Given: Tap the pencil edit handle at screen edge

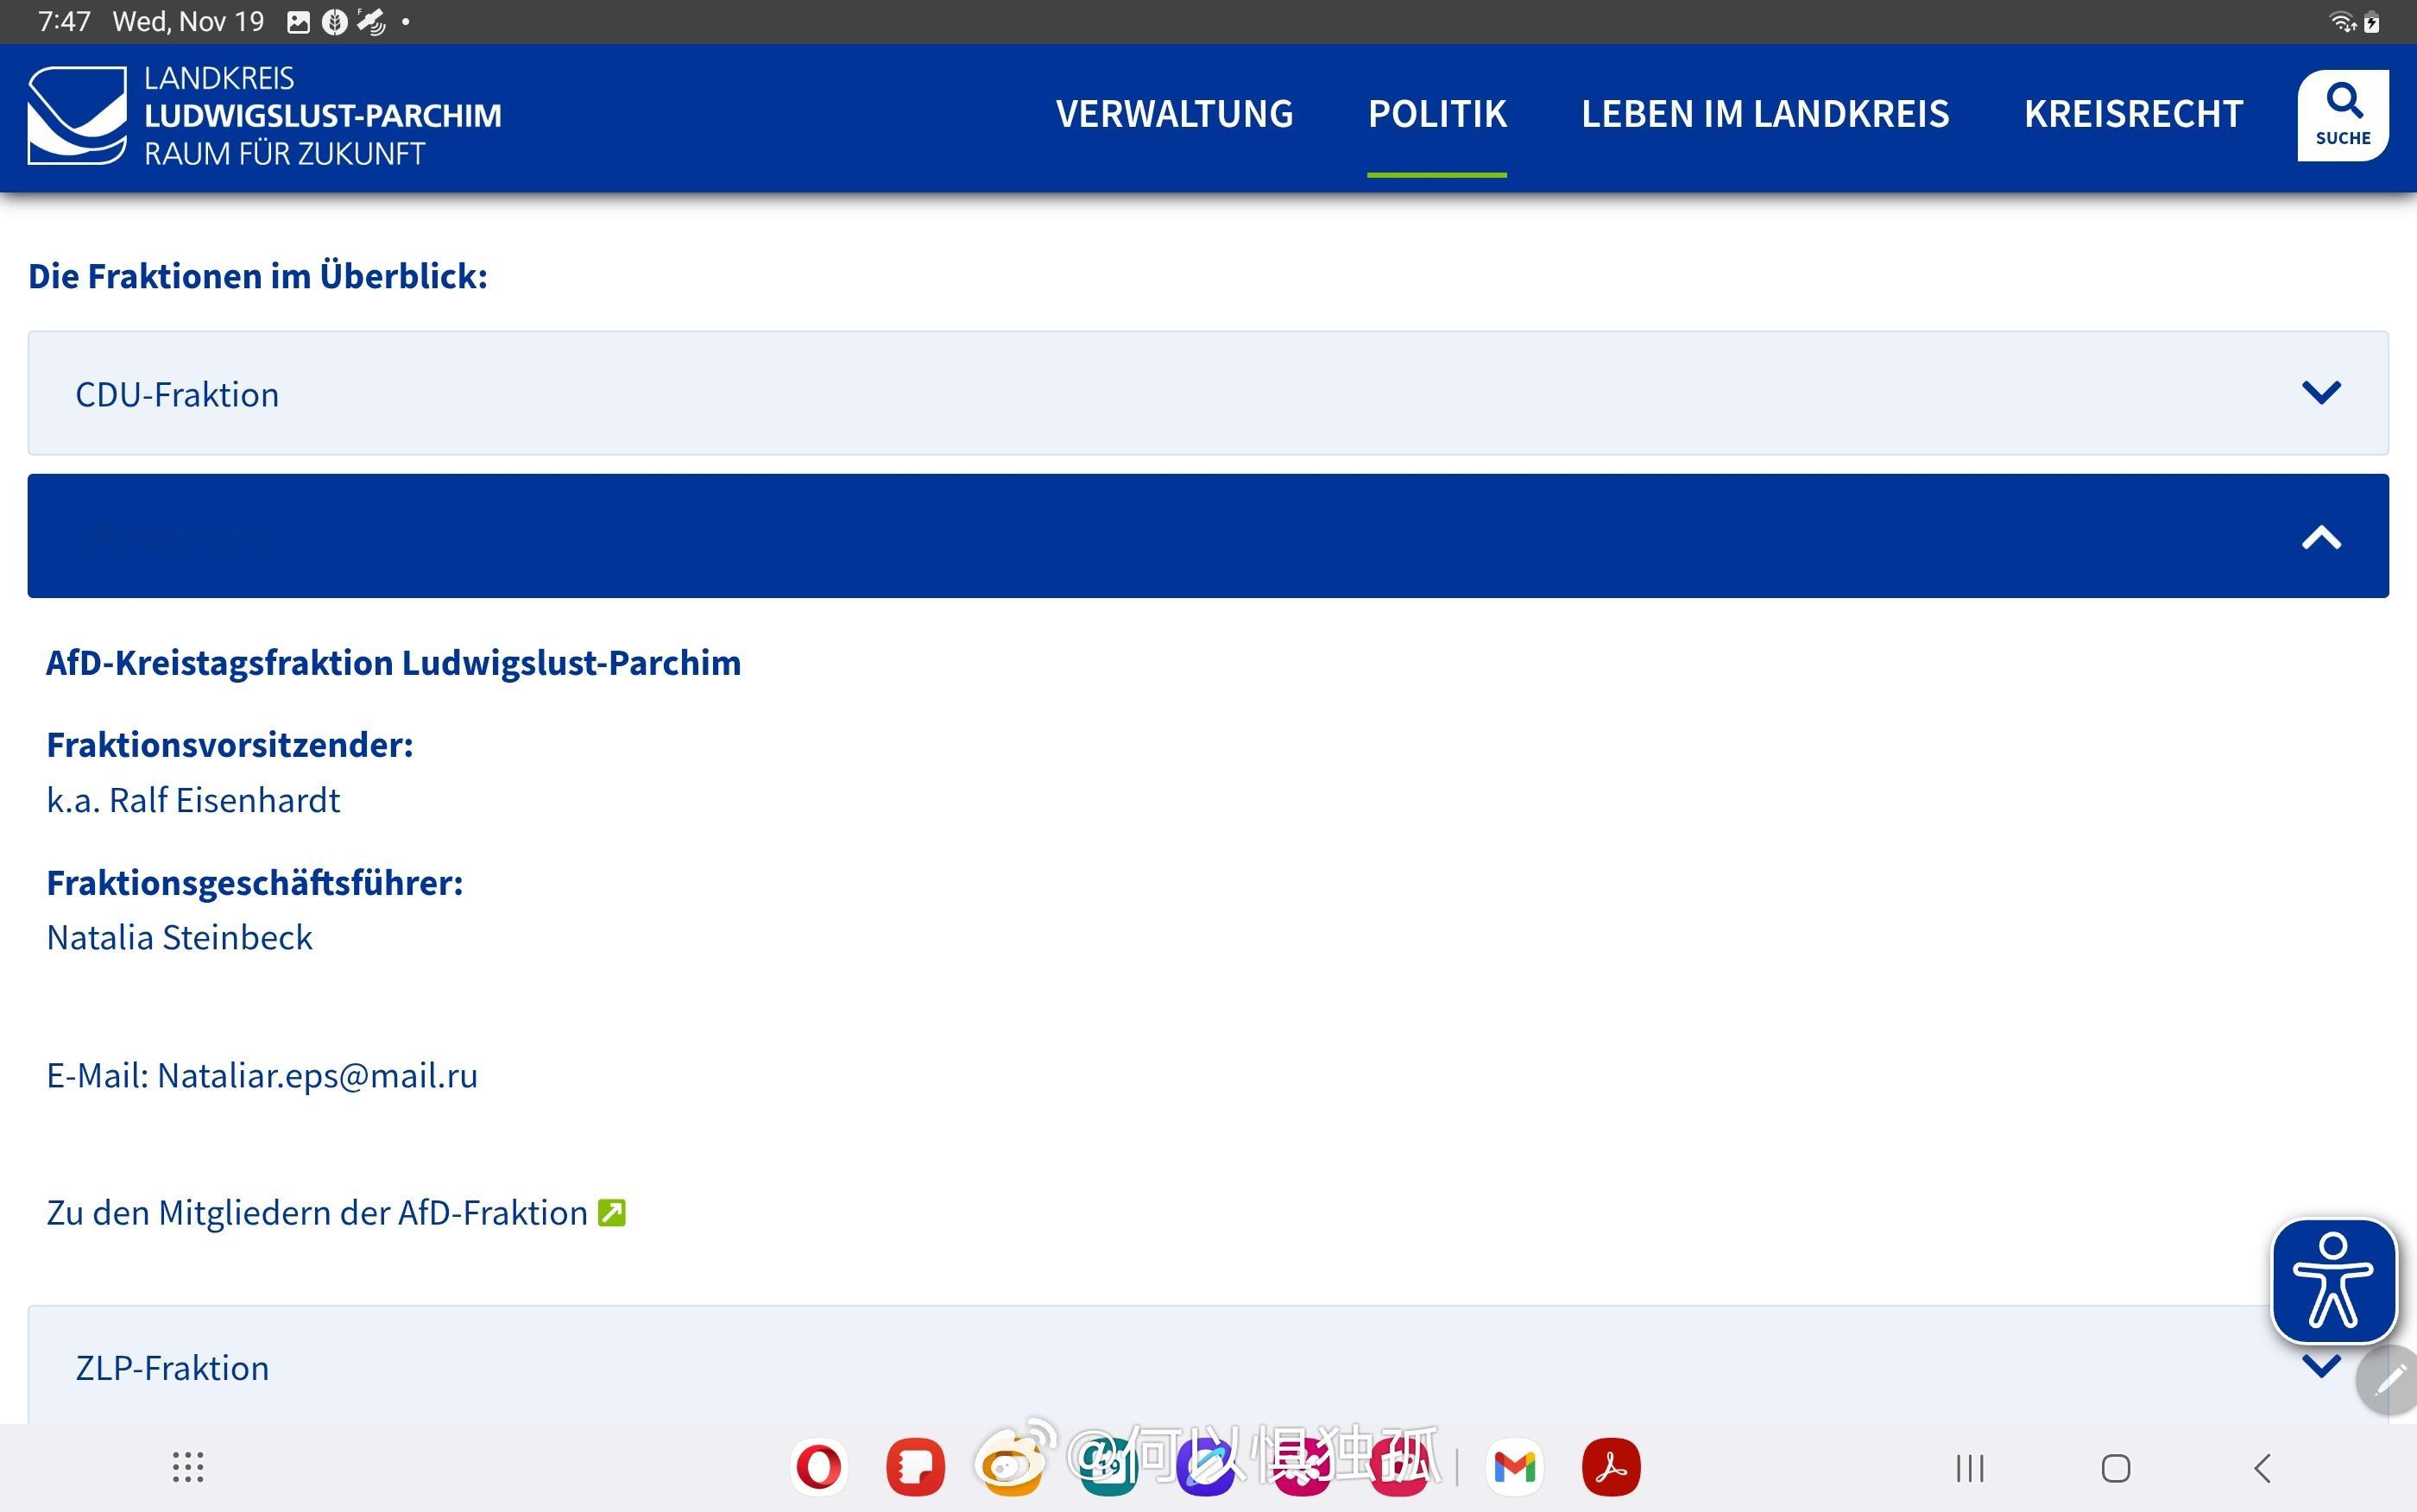Looking at the screenshot, I should point(2390,1380).
